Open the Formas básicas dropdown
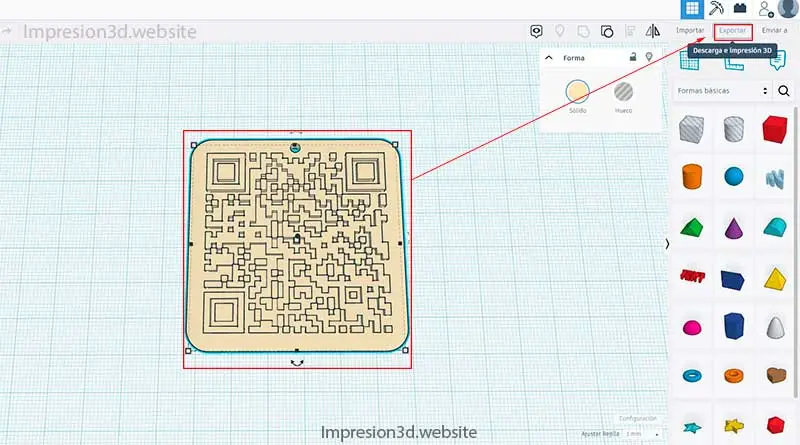This screenshot has width=800, height=445. [721, 91]
